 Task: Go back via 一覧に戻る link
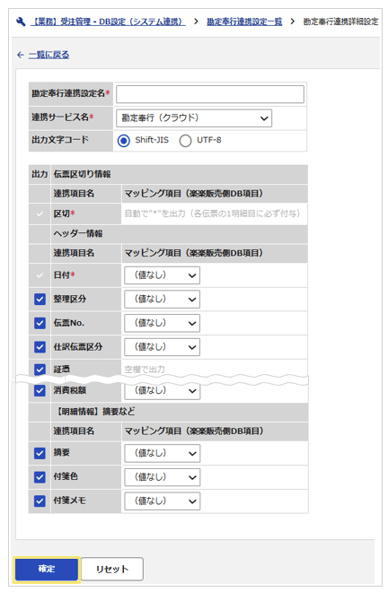[x=49, y=55]
